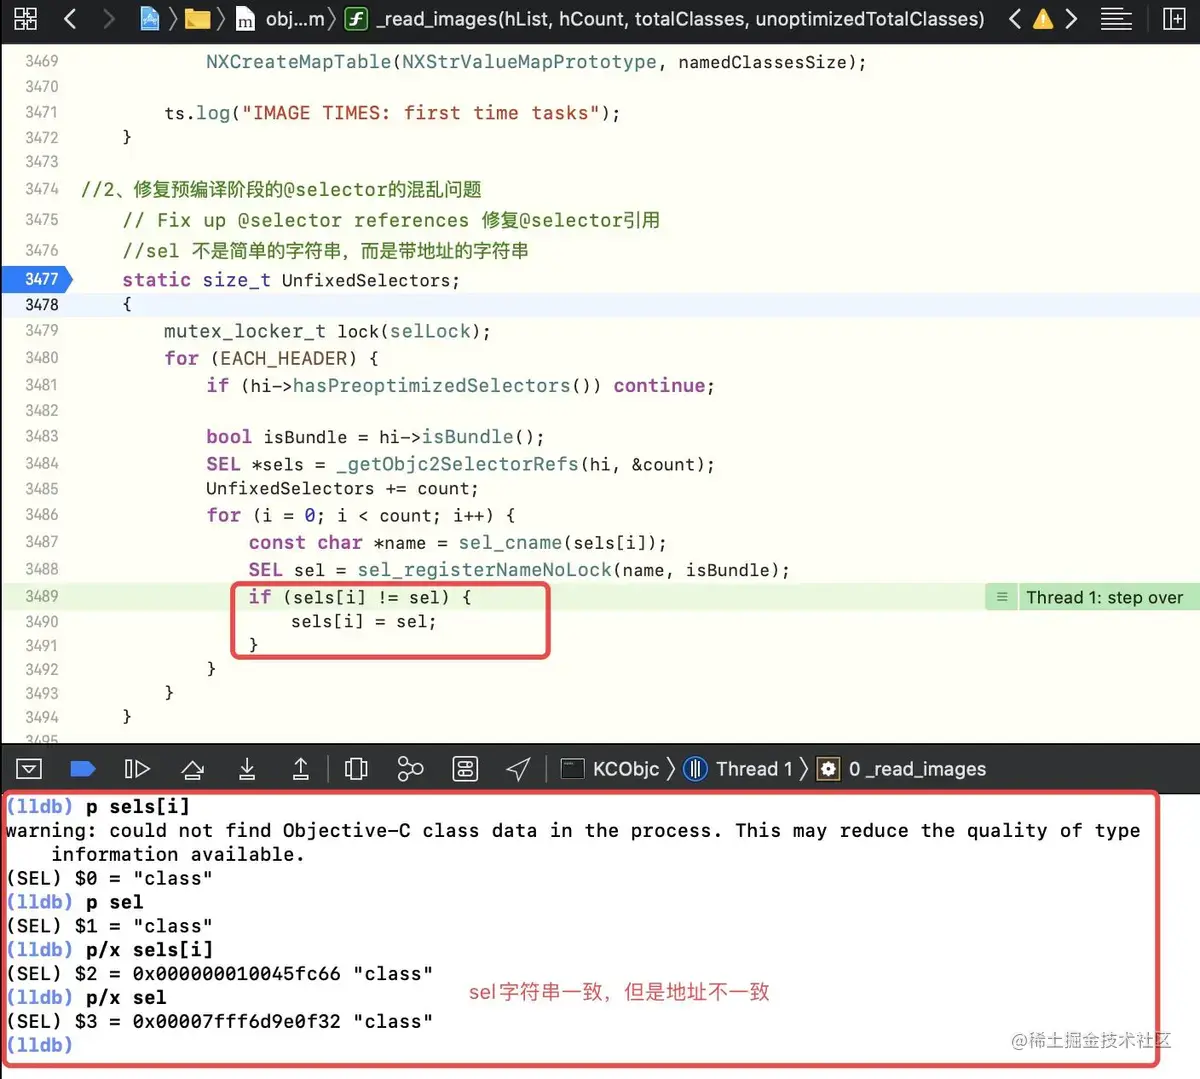Select the KCObjc process in debug bar
The height and width of the screenshot is (1079, 1200).
tap(610, 769)
